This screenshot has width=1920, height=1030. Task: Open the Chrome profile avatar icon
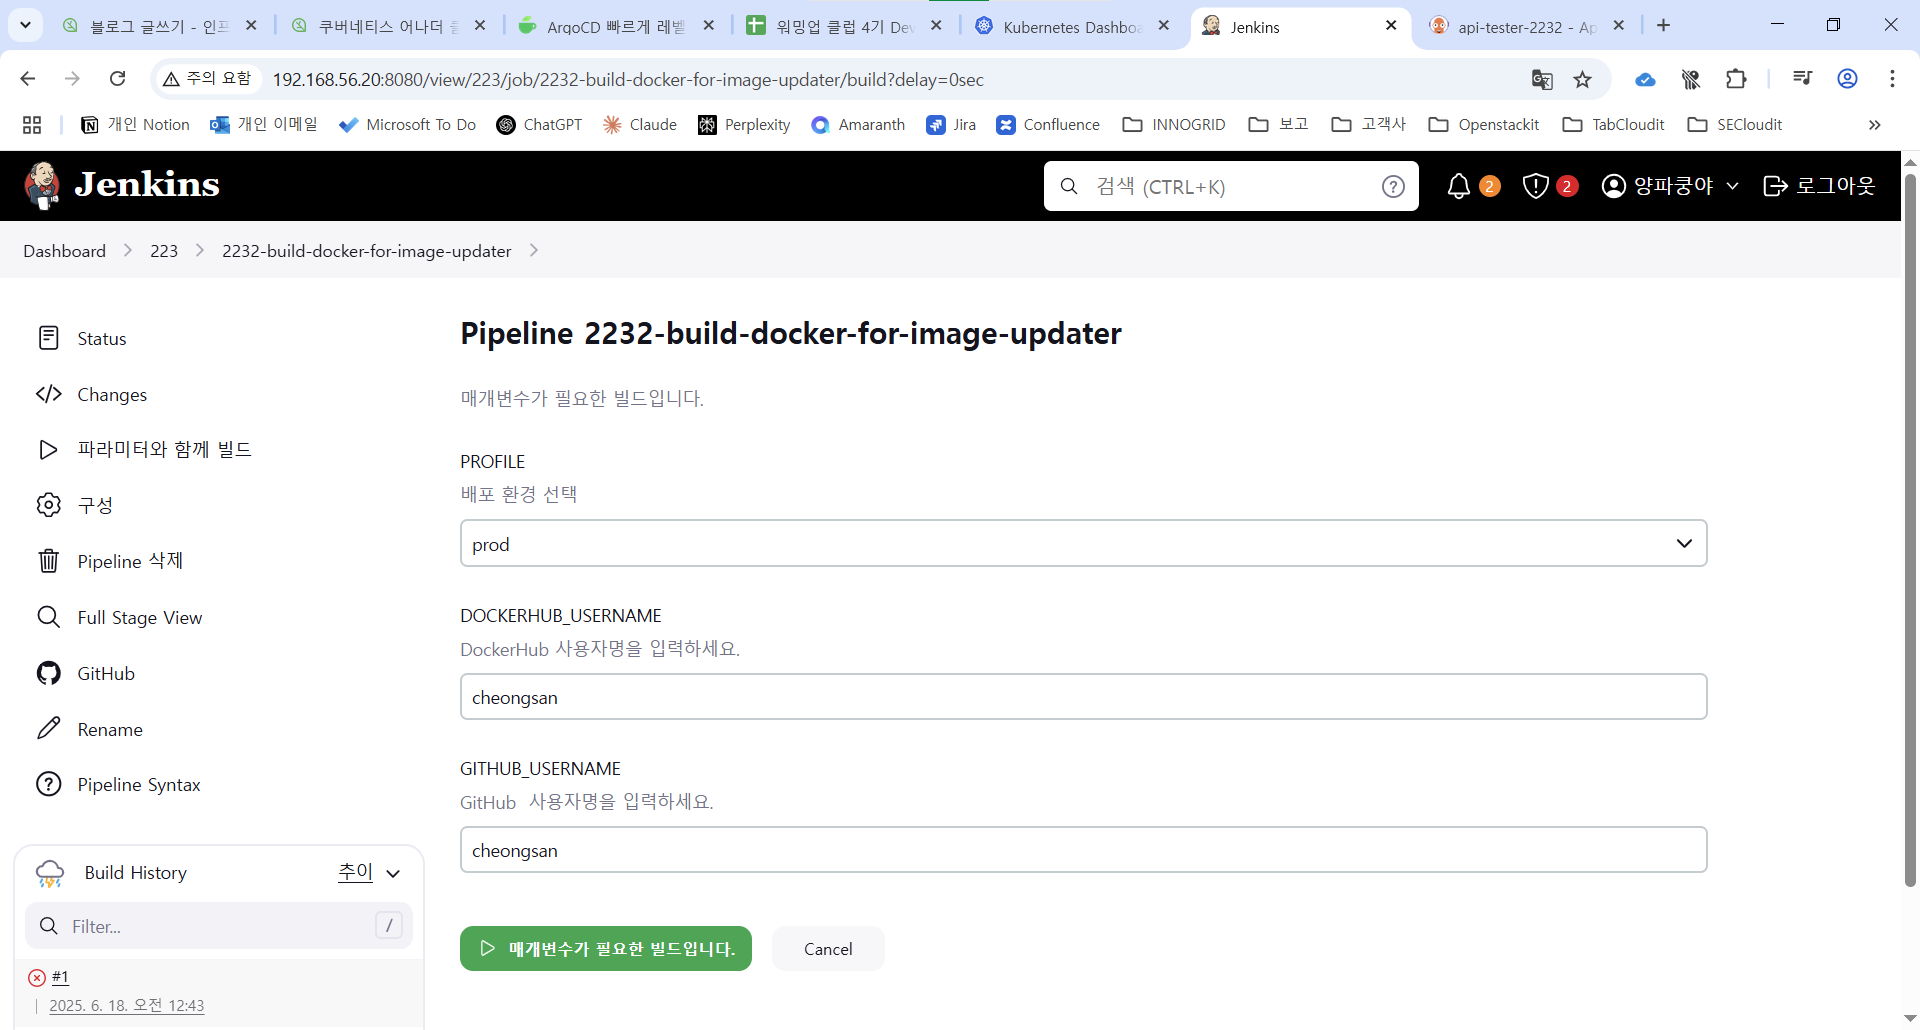pos(1847,79)
